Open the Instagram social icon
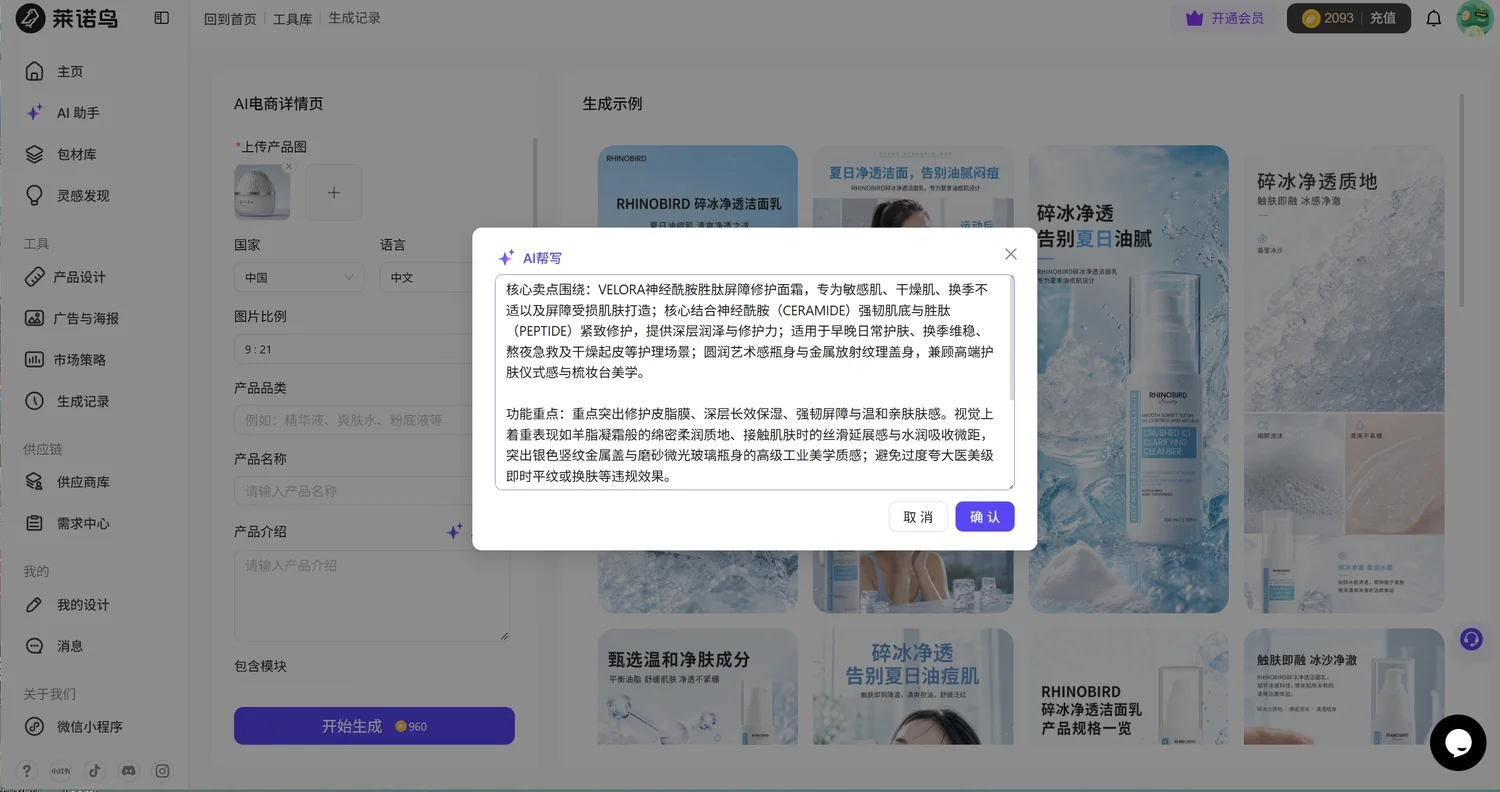Viewport: 1500px width, 792px height. coord(162,771)
